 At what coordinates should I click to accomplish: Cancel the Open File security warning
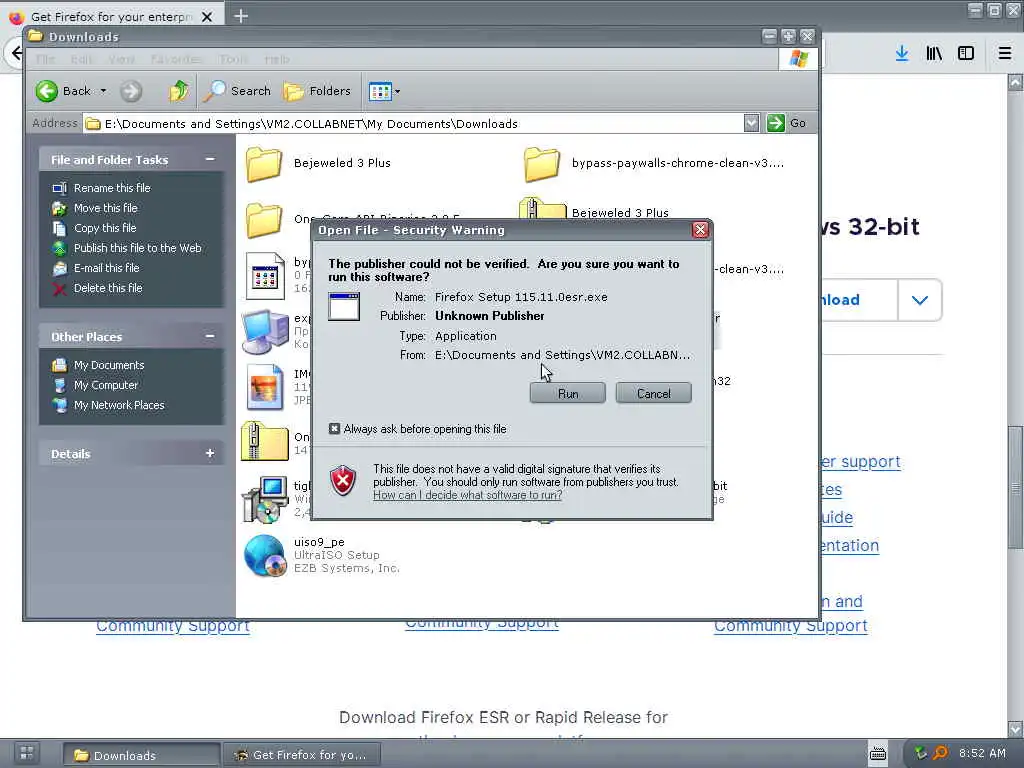coord(653,393)
